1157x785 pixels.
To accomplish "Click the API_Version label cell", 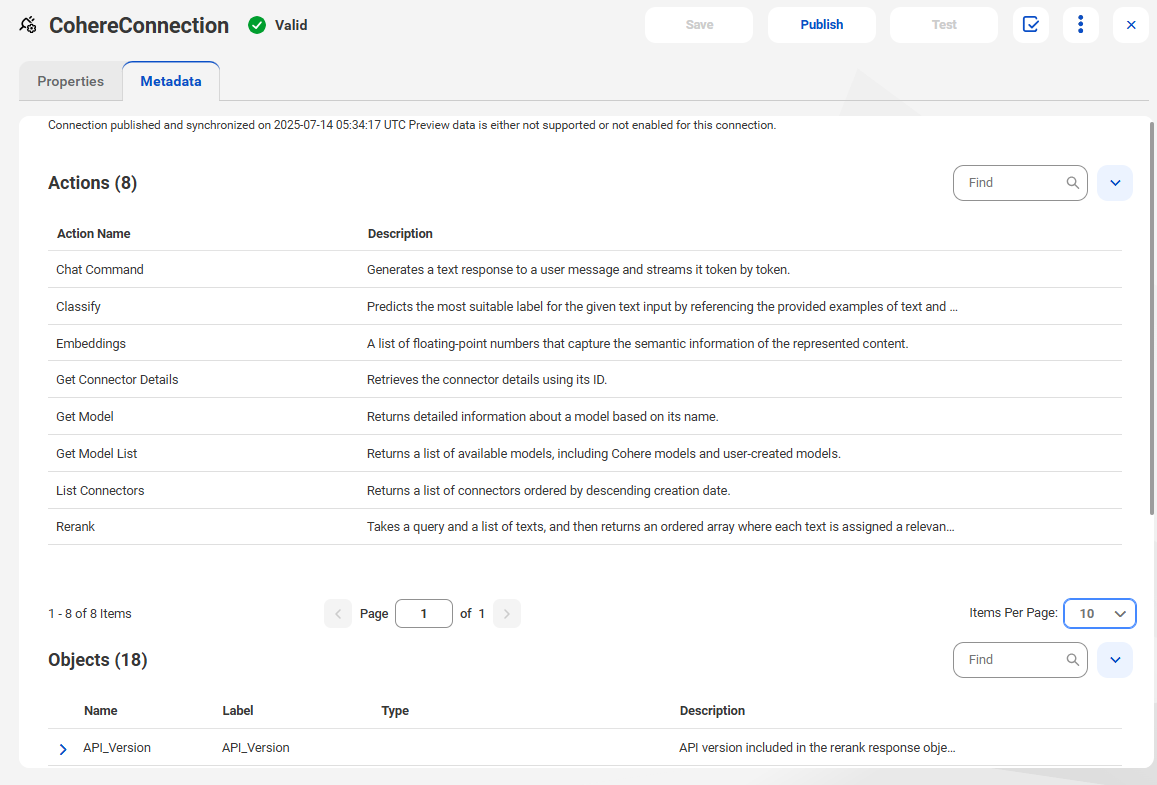I will [x=255, y=748].
